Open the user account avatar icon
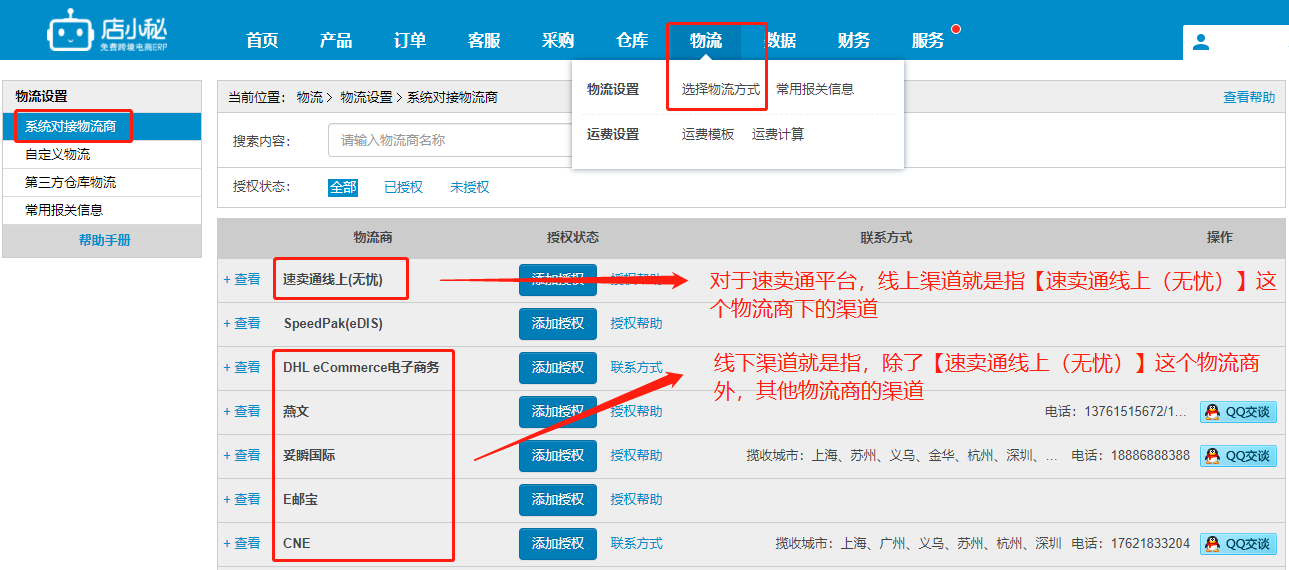 tap(1201, 42)
